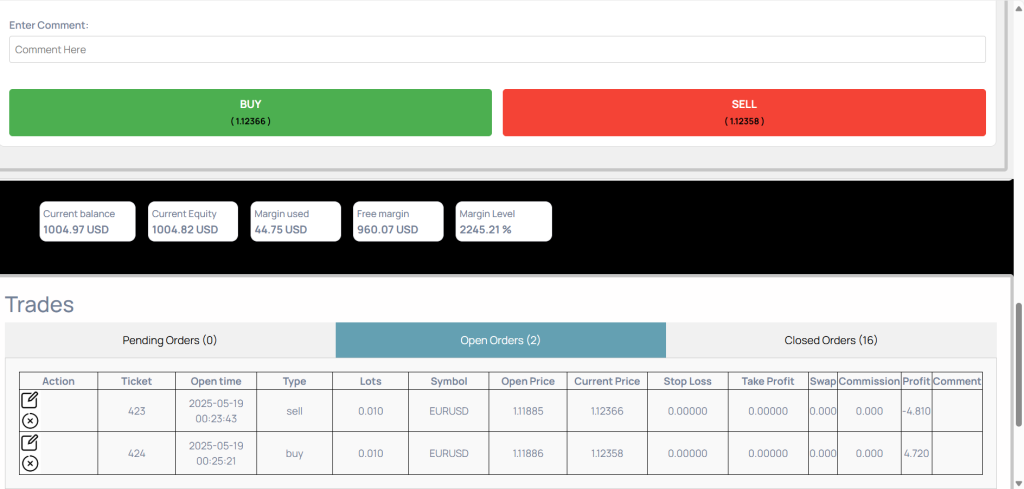Open the Closed Orders tab
The image size is (1024, 489).
830,340
